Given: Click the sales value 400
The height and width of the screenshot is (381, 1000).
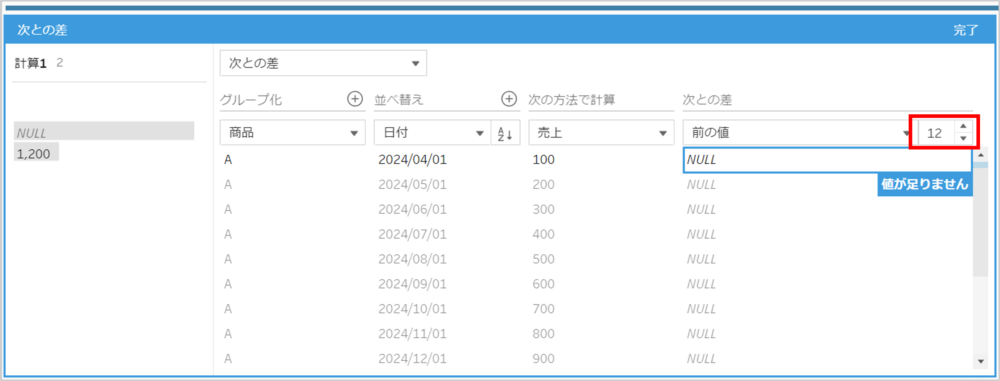Looking at the screenshot, I should pyautogui.click(x=544, y=234).
